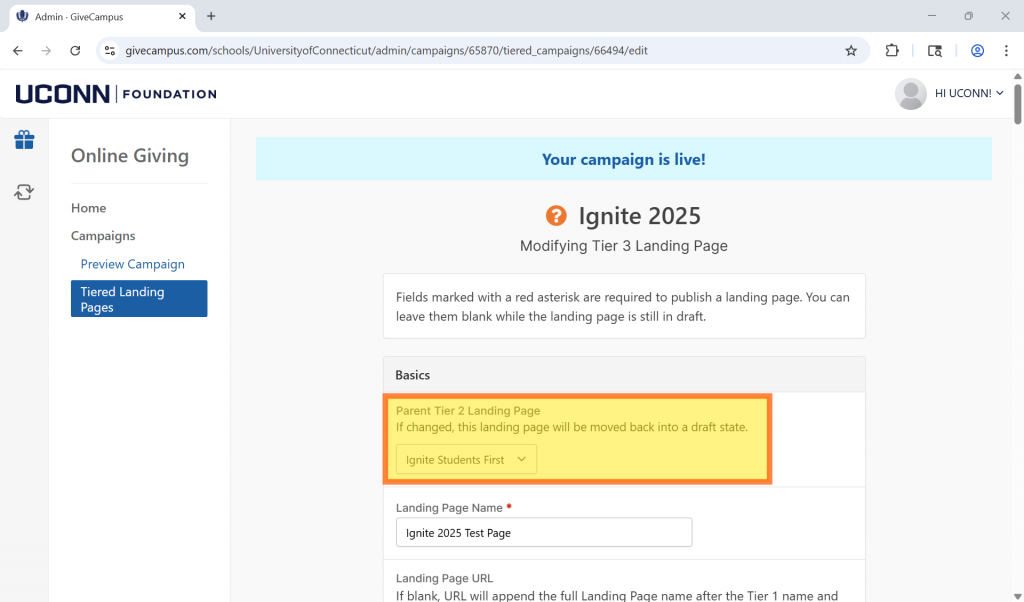Screen dimensions: 1024x602
Task: Click the orange question mark help icon
Action: click(556, 216)
